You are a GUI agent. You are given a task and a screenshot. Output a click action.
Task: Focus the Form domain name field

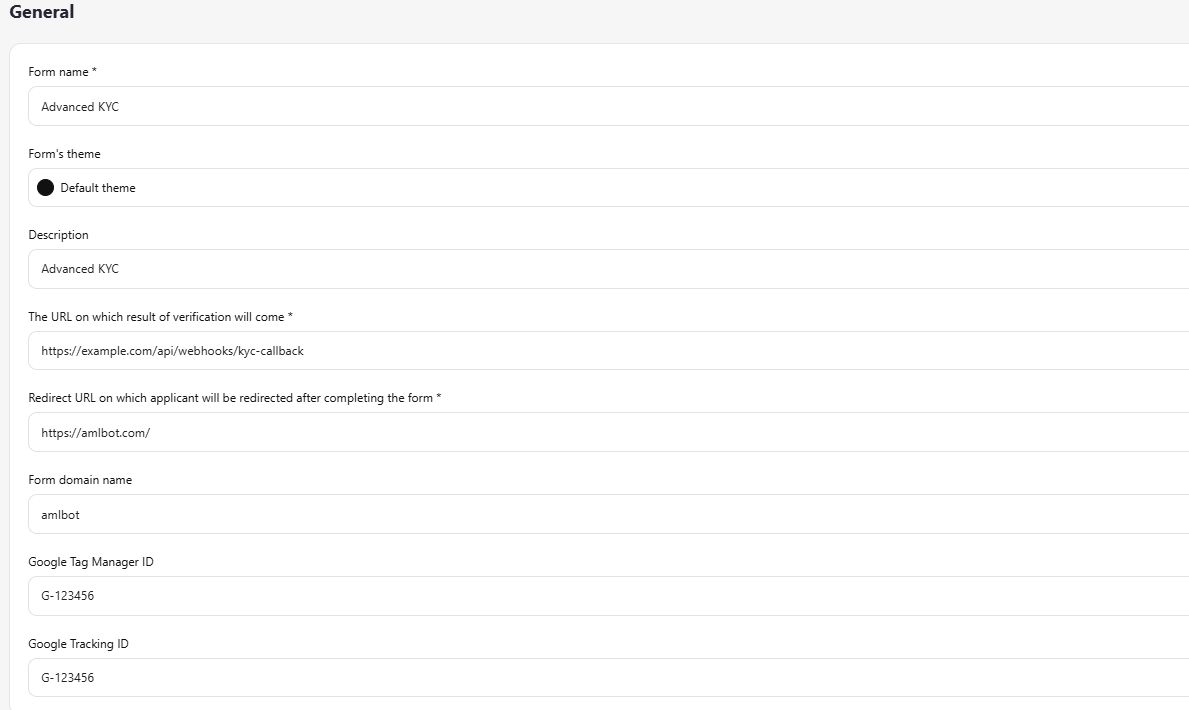click(600, 514)
